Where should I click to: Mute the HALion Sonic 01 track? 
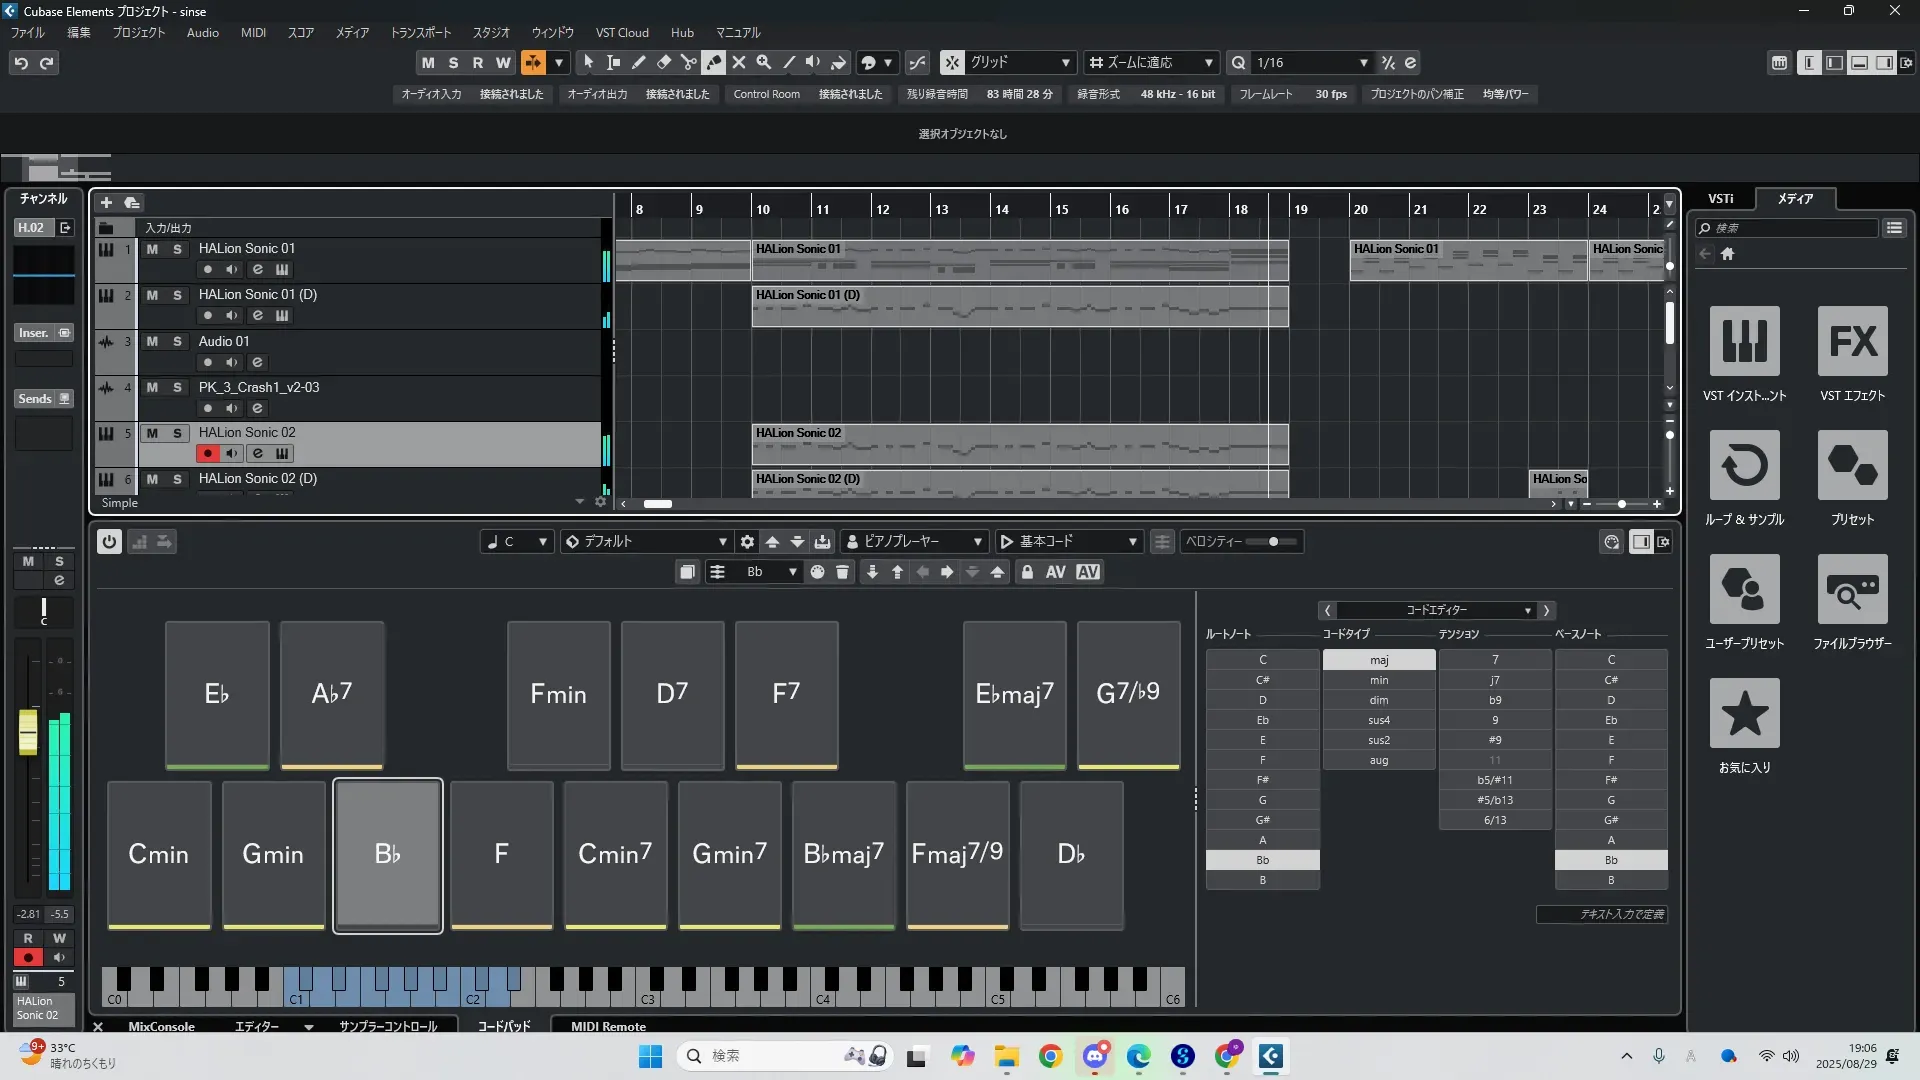152,249
